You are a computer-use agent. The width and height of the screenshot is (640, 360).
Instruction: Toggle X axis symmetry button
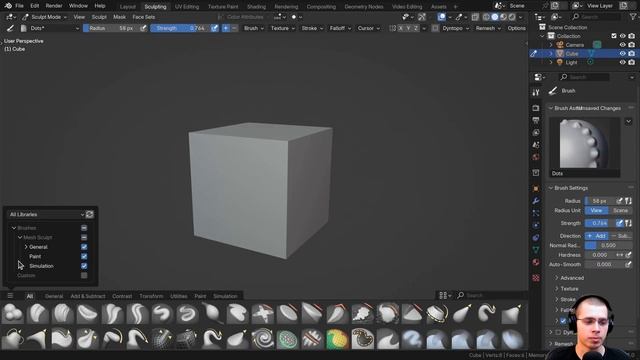tap(400, 28)
